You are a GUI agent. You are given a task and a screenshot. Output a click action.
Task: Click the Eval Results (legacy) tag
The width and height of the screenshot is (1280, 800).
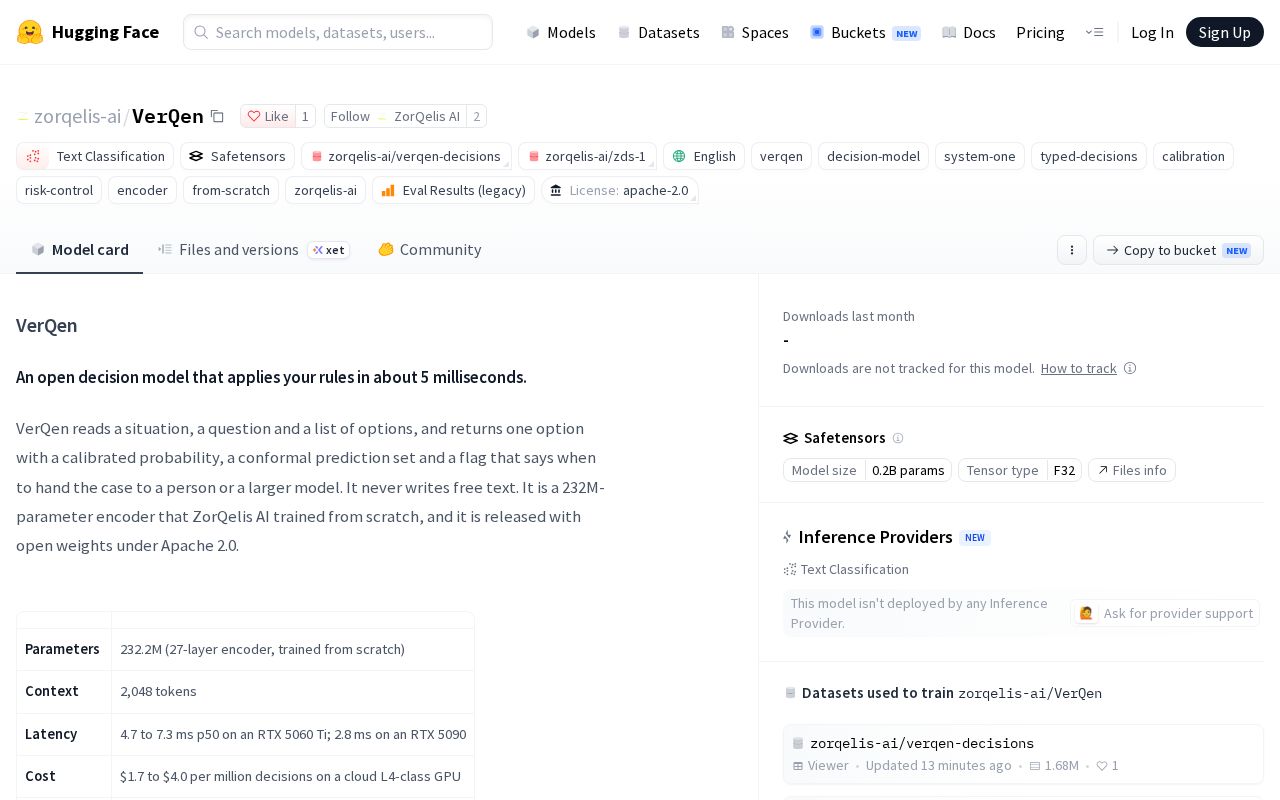click(x=453, y=190)
